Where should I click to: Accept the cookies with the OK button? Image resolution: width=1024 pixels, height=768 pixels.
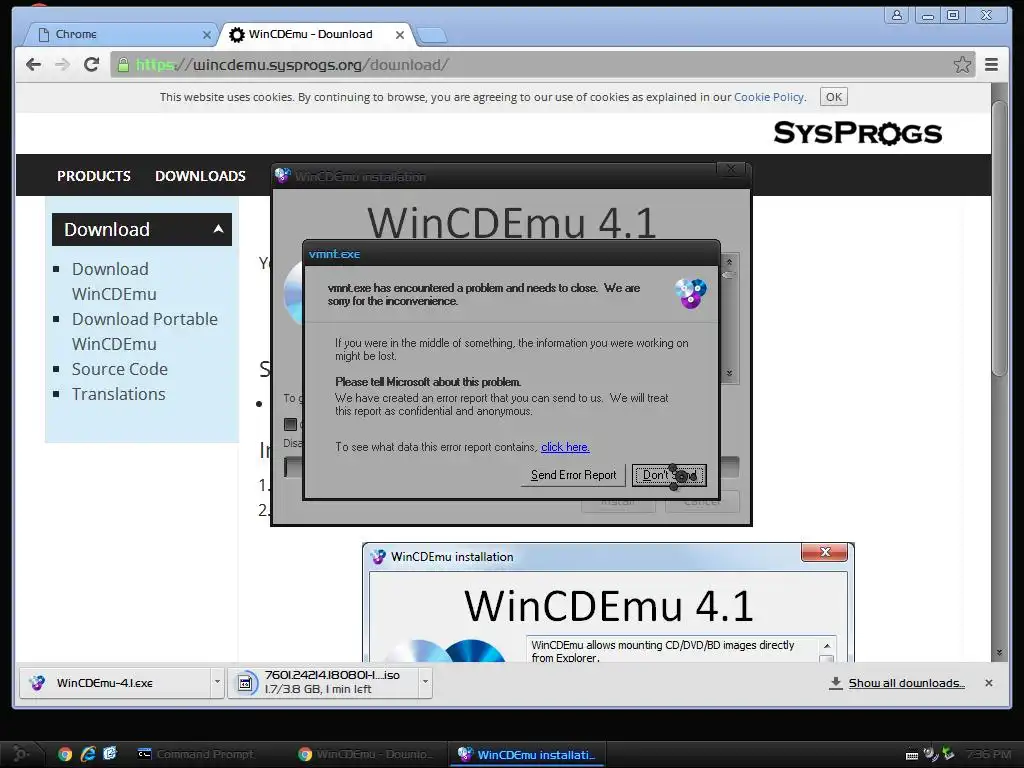coord(833,97)
